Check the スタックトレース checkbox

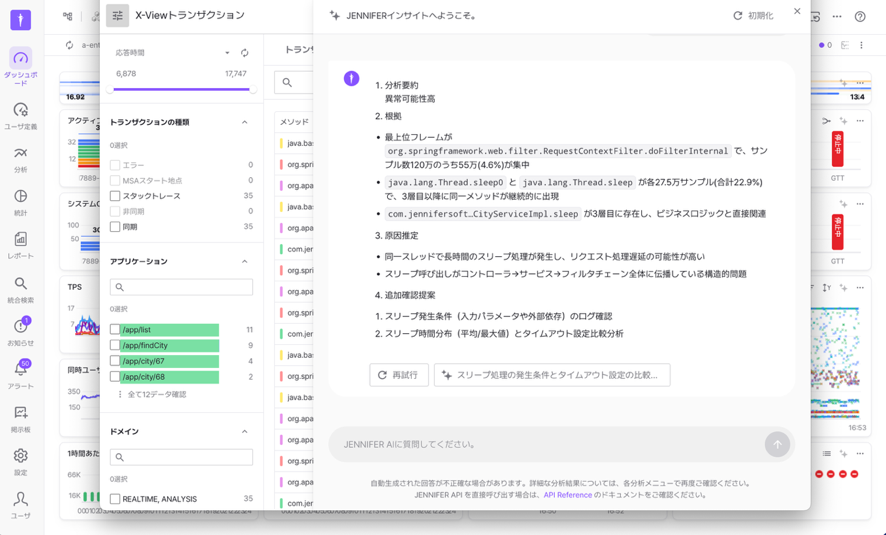coord(115,196)
